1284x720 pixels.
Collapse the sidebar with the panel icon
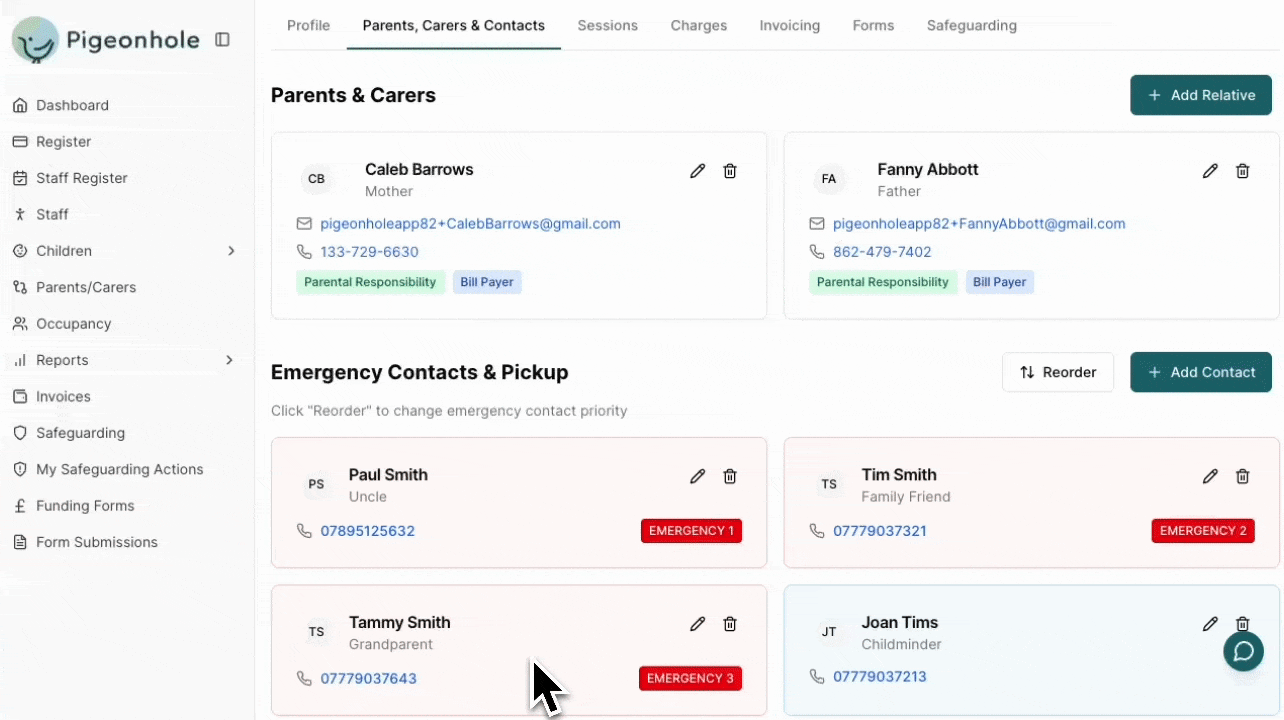point(222,40)
